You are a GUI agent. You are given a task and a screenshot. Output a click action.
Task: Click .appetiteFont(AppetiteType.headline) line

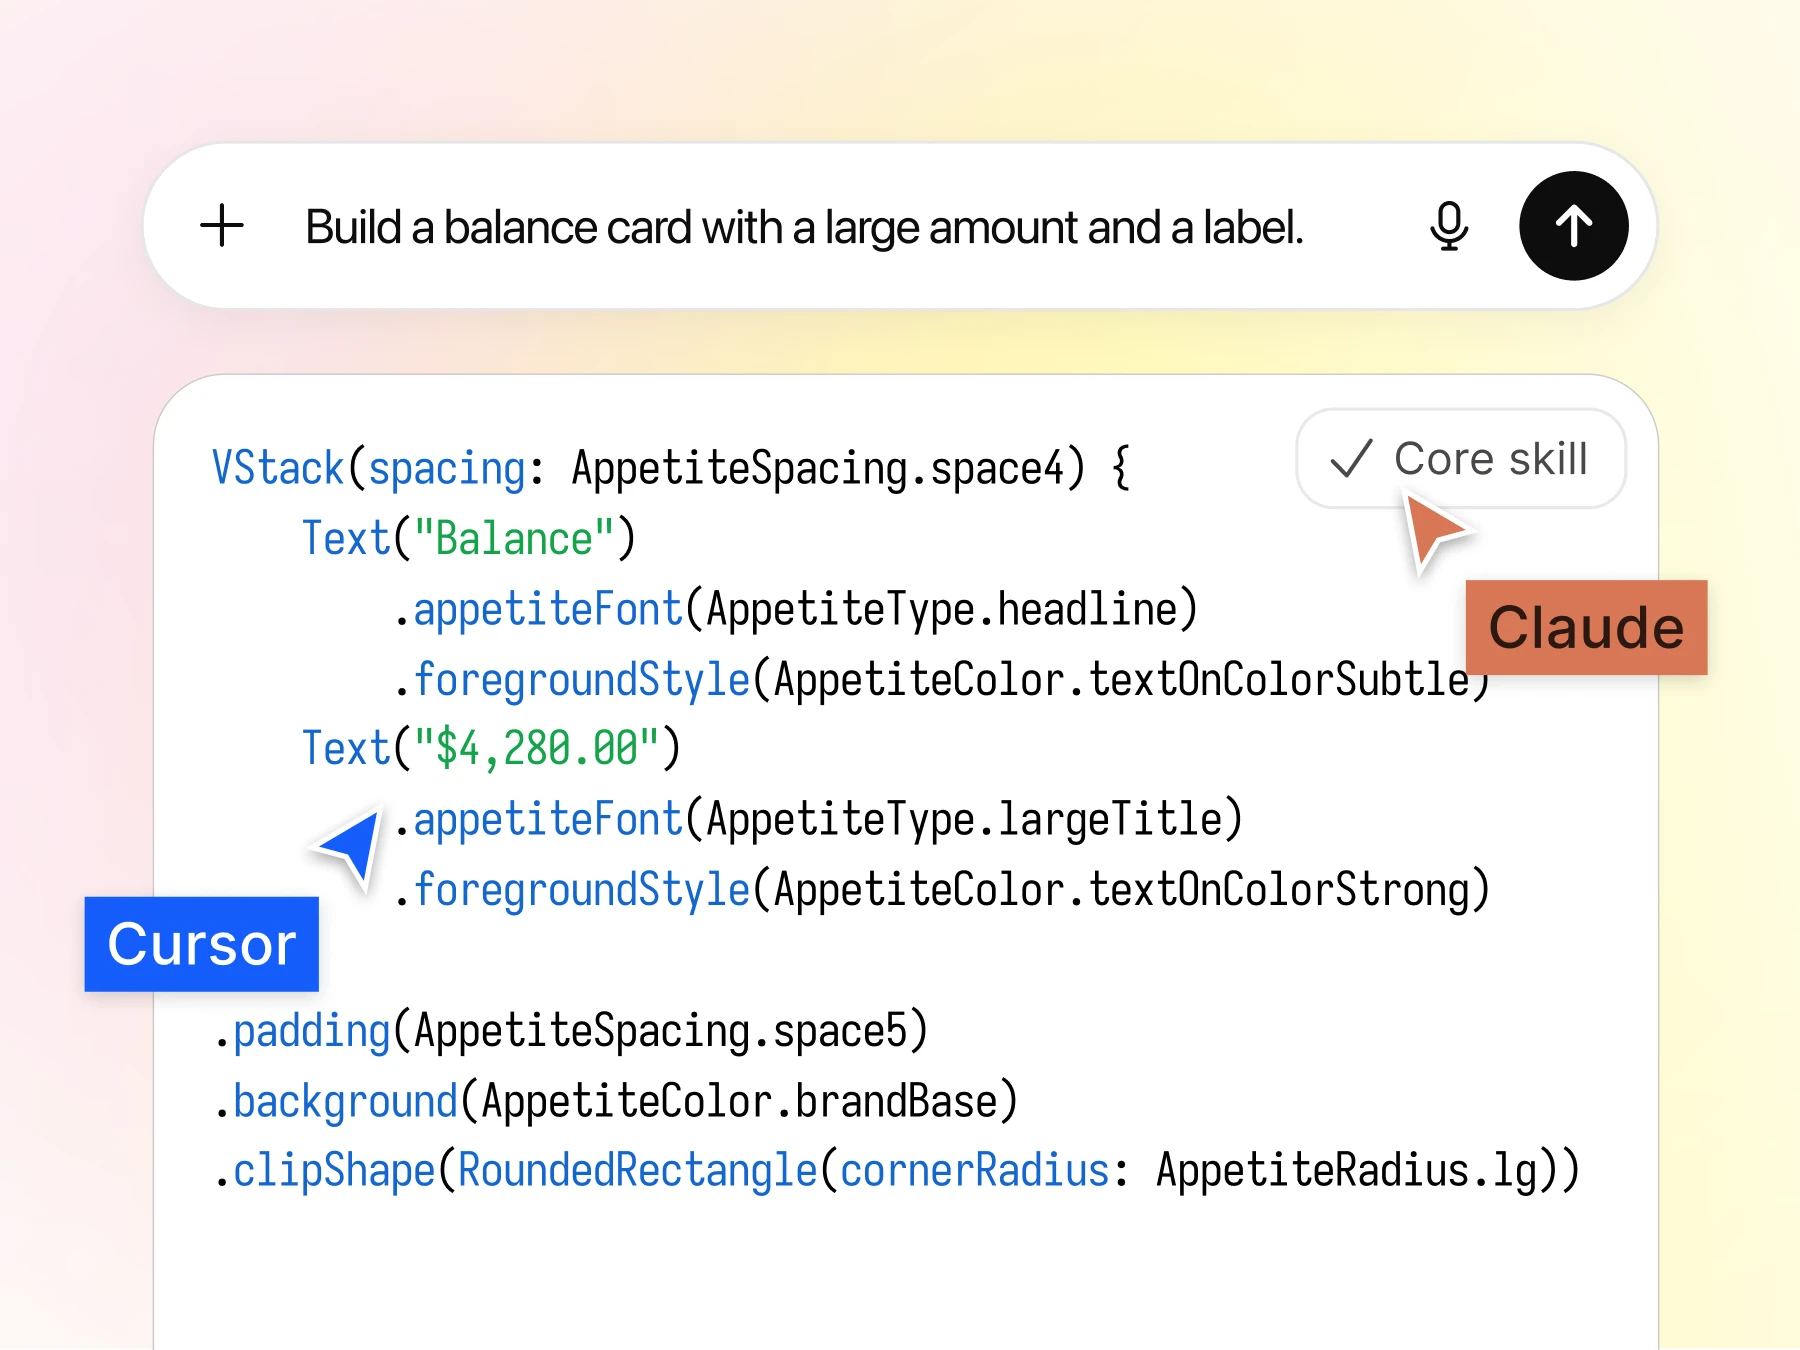(x=795, y=609)
